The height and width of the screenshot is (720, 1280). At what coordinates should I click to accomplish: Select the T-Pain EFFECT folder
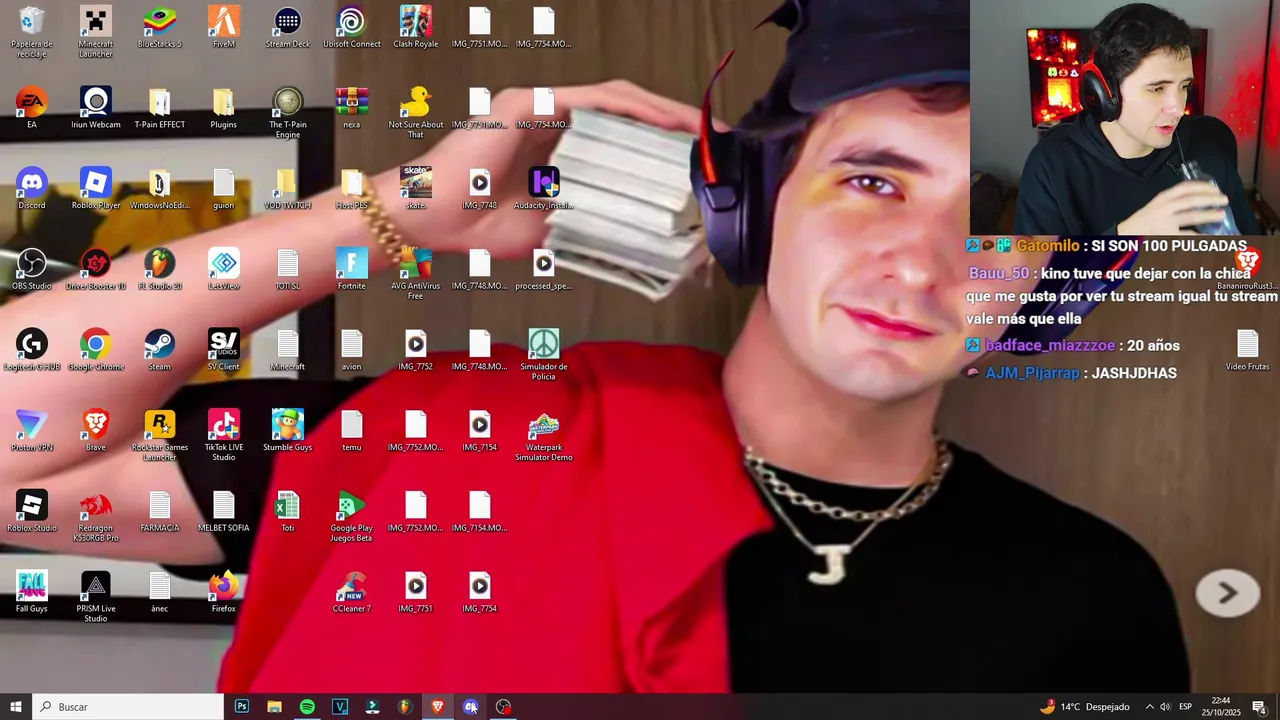point(160,108)
